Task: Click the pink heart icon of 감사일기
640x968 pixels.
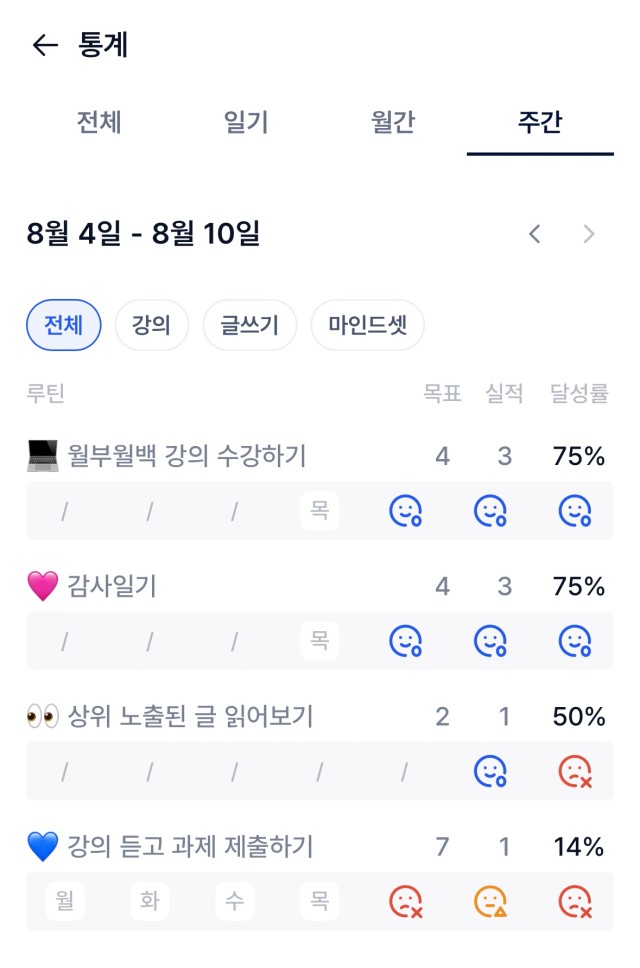Action: (43, 586)
